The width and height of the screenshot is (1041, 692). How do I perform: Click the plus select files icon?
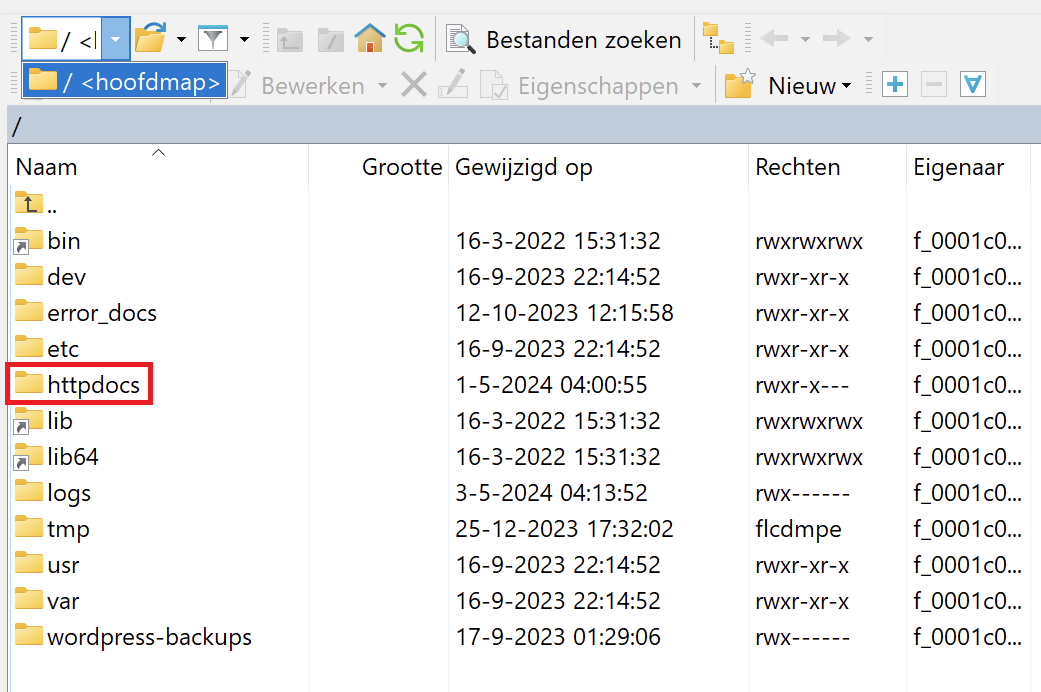[x=895, y=85]
